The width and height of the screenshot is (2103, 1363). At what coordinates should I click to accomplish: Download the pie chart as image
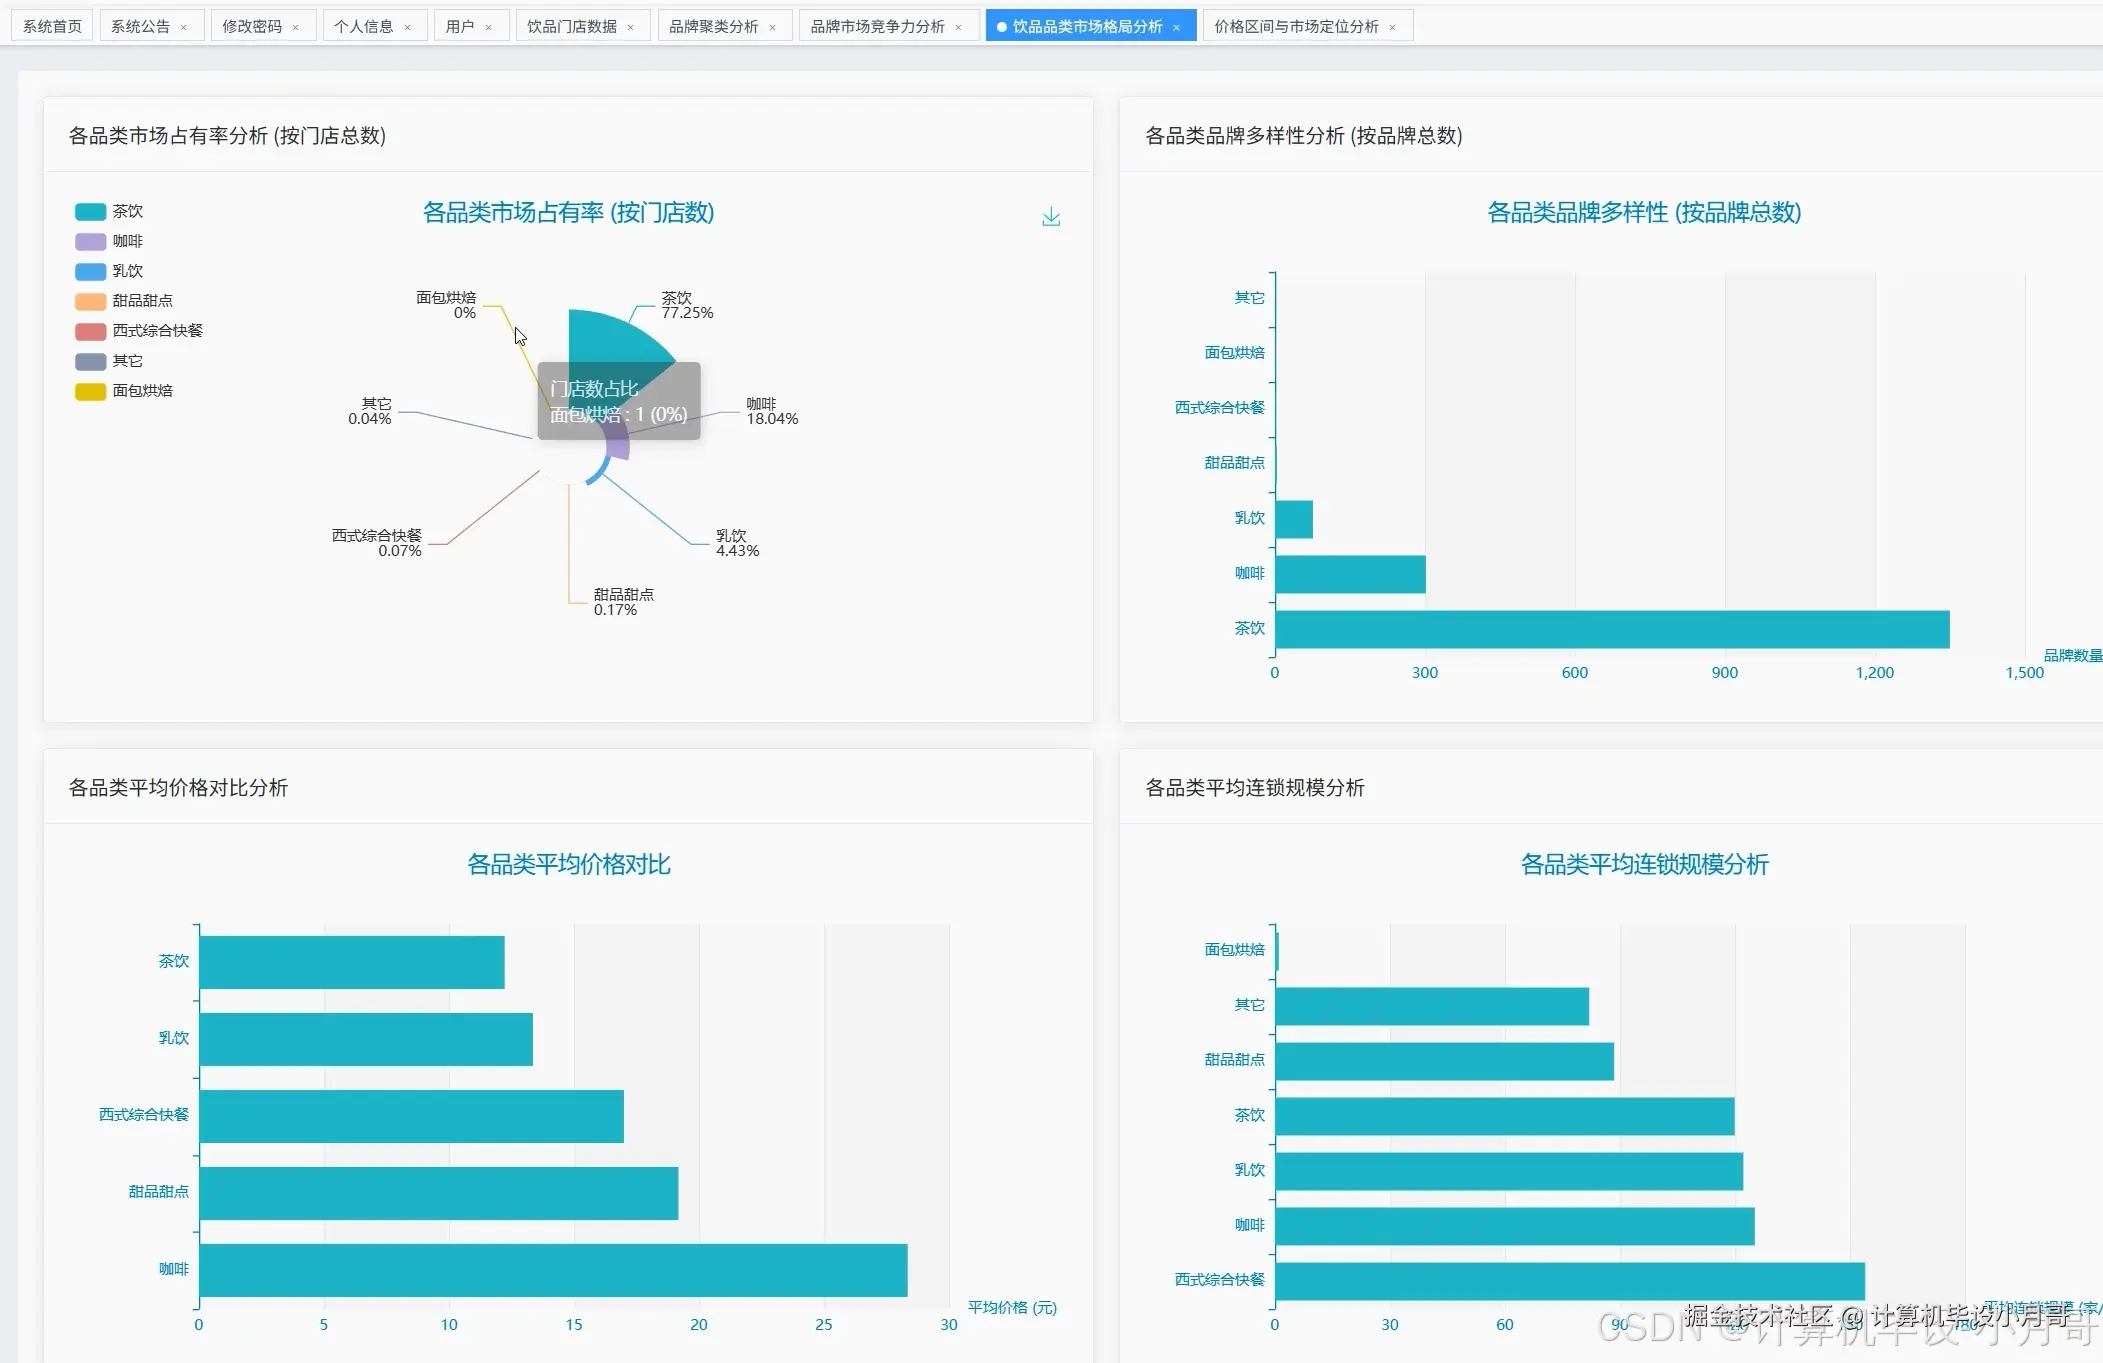click(x=1050, y=217)
